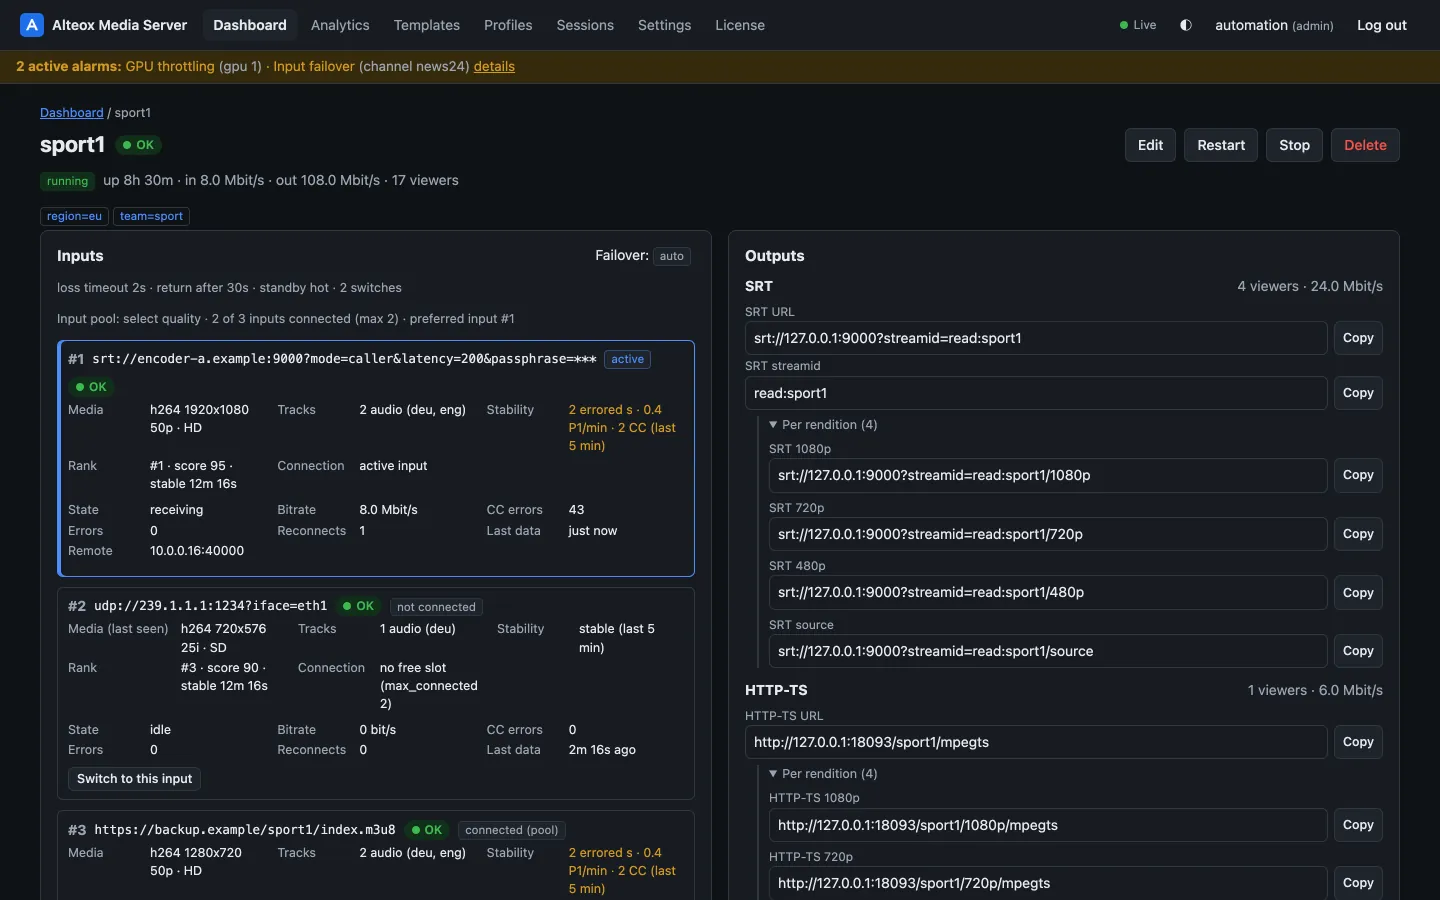Copy the HTTP-TS URL

pos(1358,742)
